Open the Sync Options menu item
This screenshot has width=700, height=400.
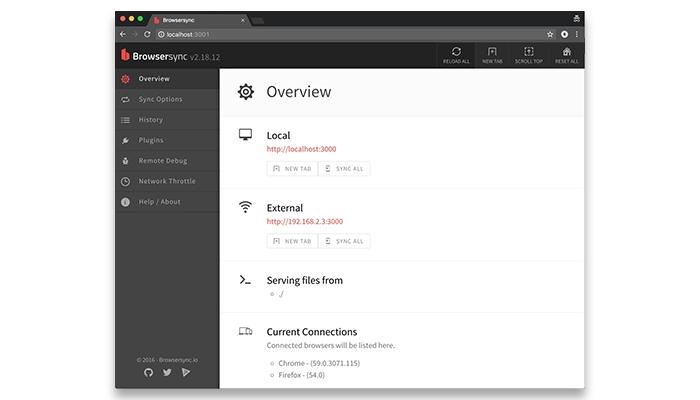(167, 100)
